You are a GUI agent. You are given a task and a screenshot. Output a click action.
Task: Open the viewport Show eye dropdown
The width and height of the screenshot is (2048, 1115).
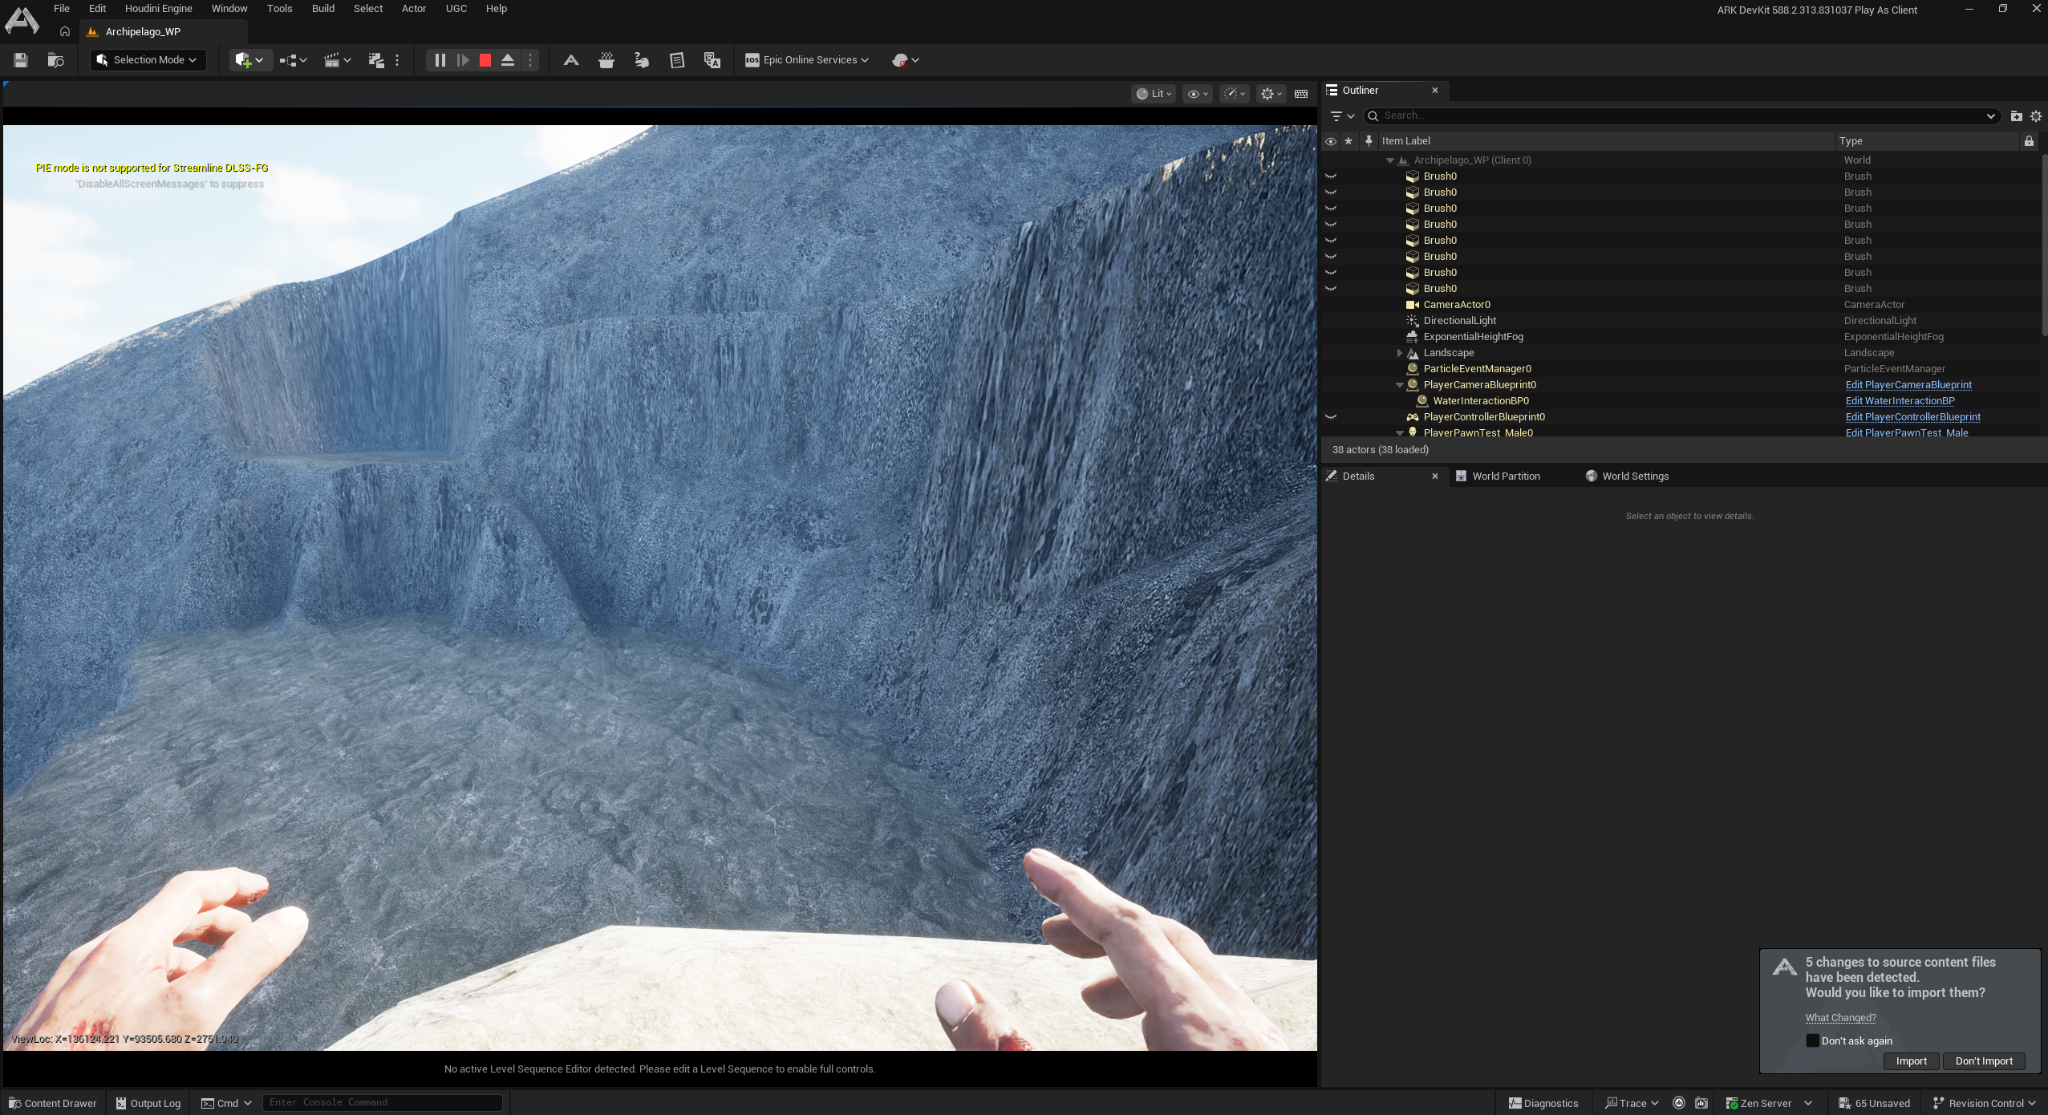(x=1197, y=94)
